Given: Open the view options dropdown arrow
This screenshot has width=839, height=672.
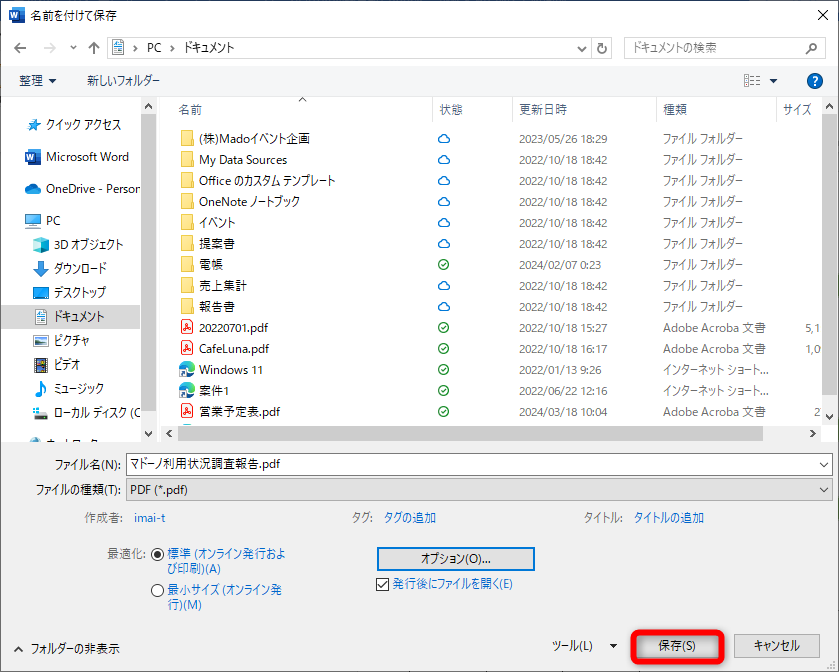Looking at the screenshot, I should [x=773, y=81].
